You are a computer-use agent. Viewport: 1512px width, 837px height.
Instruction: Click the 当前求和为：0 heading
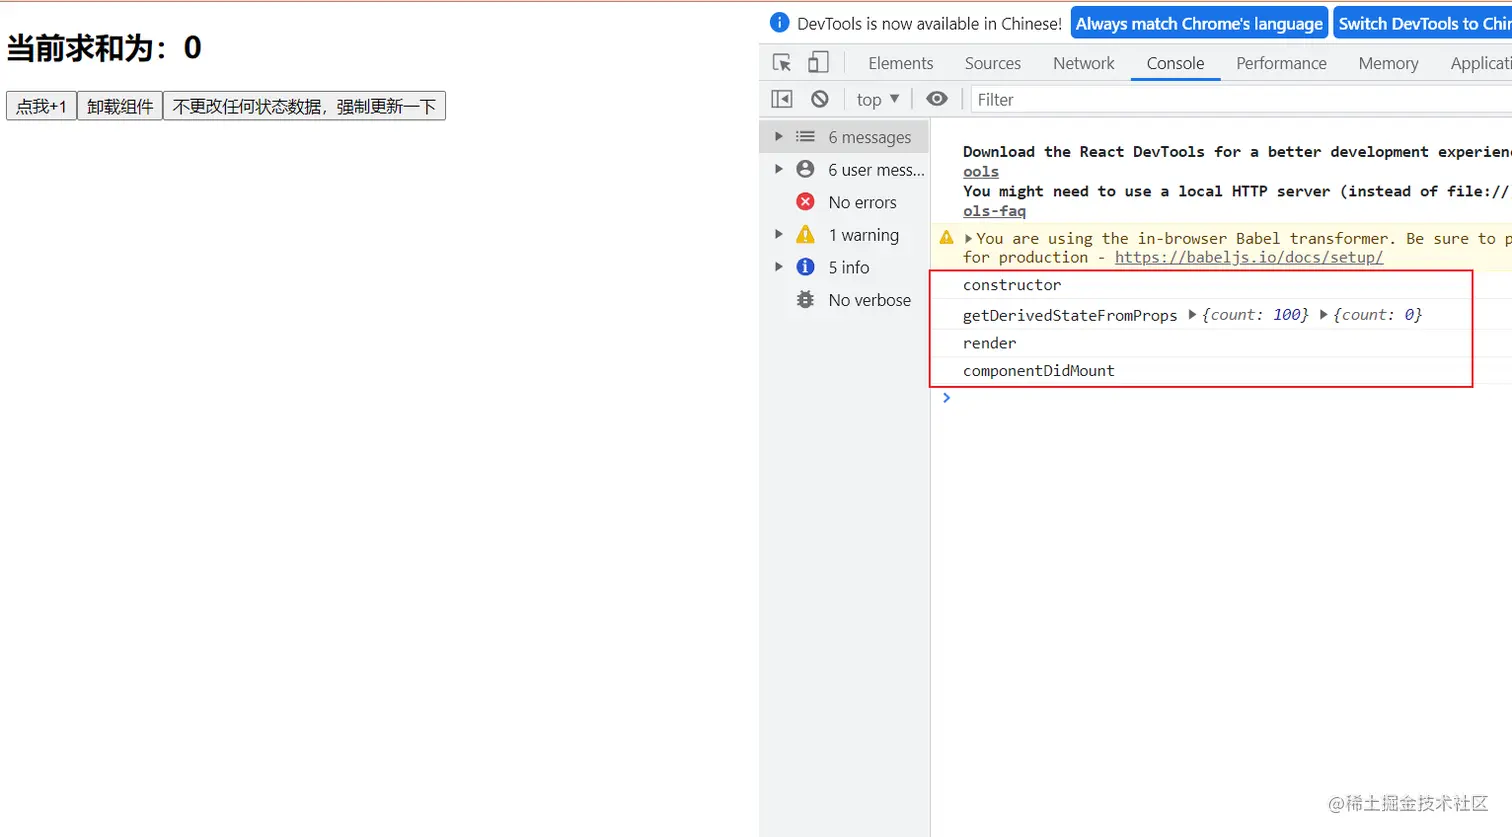pyautogui.click(x=104, y=47)
